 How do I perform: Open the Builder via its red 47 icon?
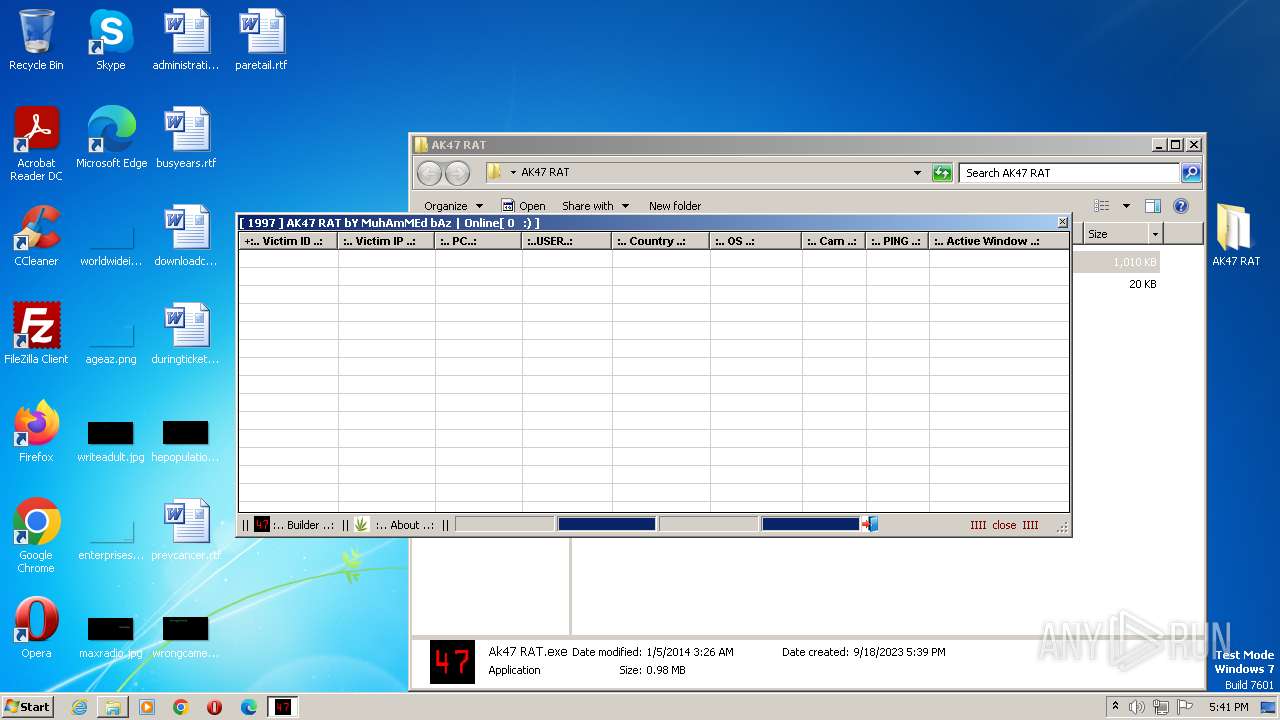point(262,524)
